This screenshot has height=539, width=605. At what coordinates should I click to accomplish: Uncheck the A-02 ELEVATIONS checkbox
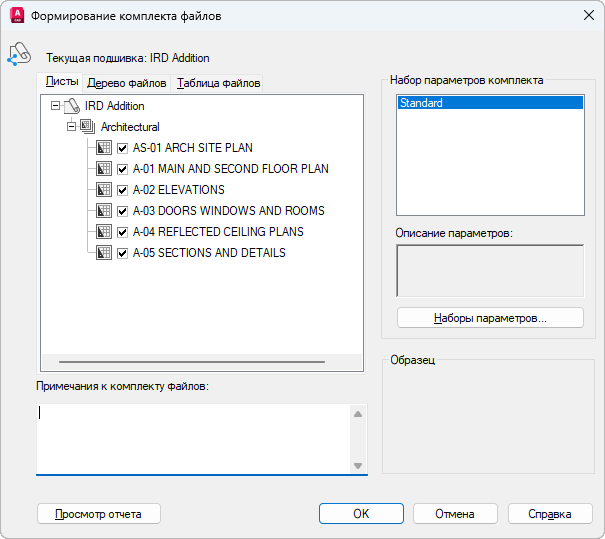[123, 190]
